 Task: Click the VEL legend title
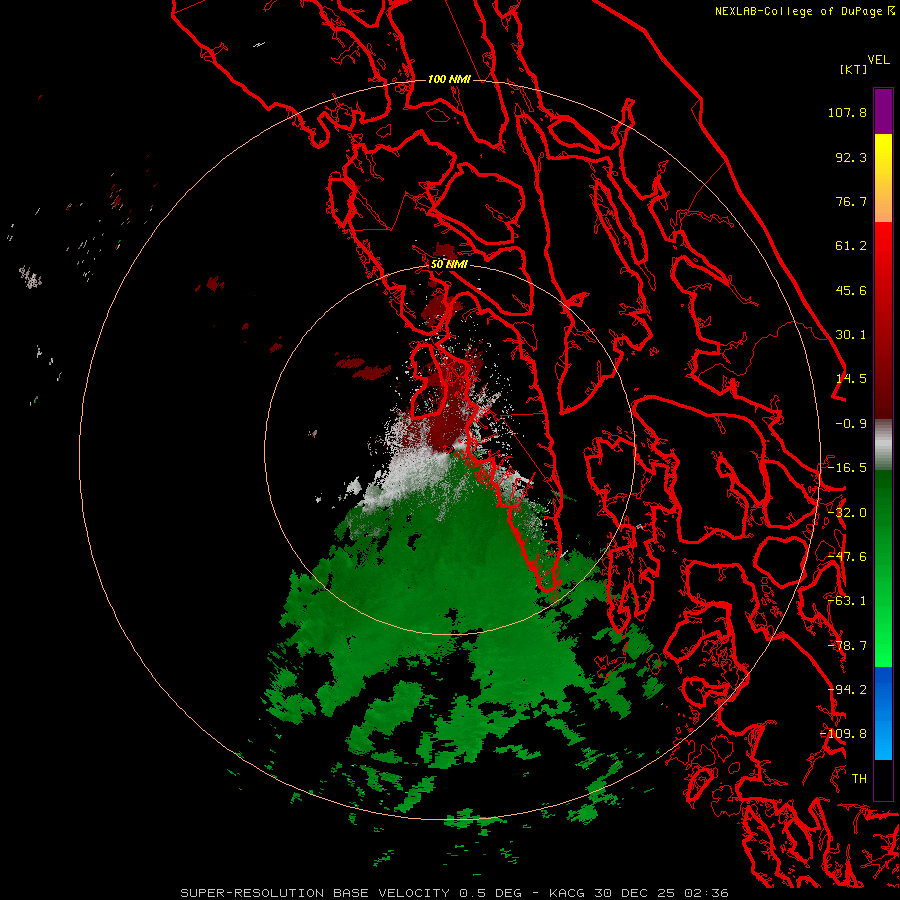(x=878, y=60)
